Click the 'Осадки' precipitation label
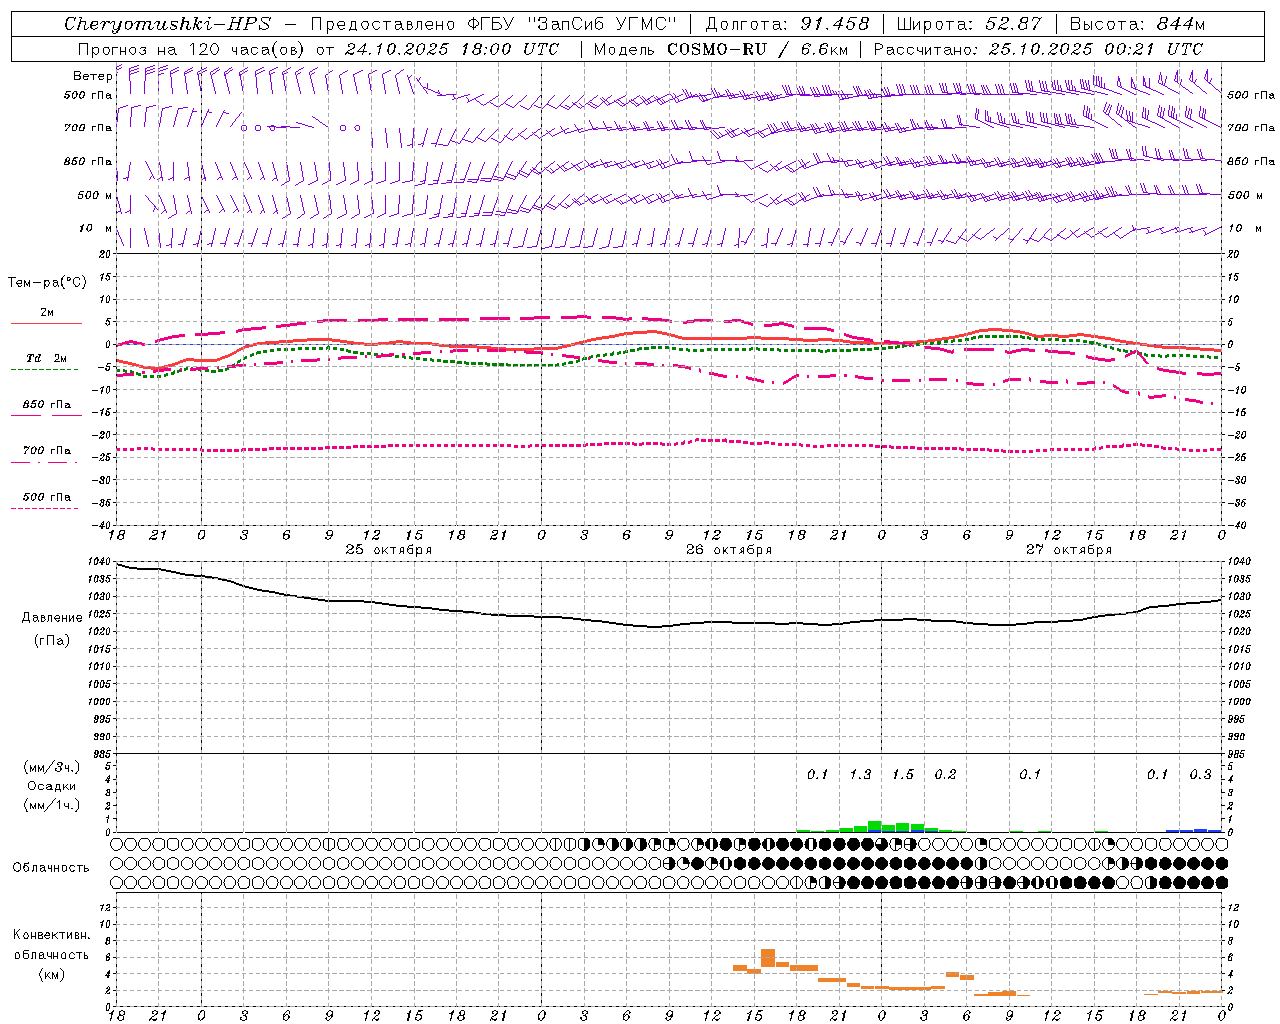Screen dimensions: 1280x1024 51,786
